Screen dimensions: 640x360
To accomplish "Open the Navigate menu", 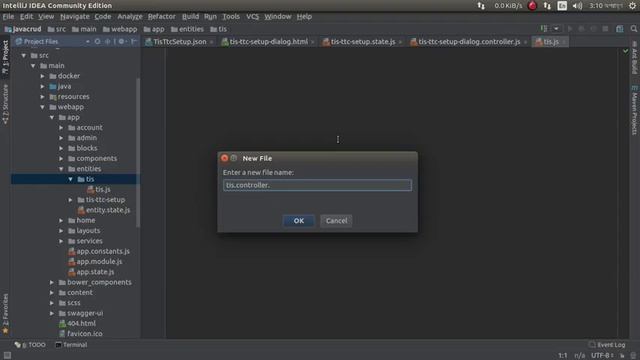I will pyautogui.click(x=75, y=16).
